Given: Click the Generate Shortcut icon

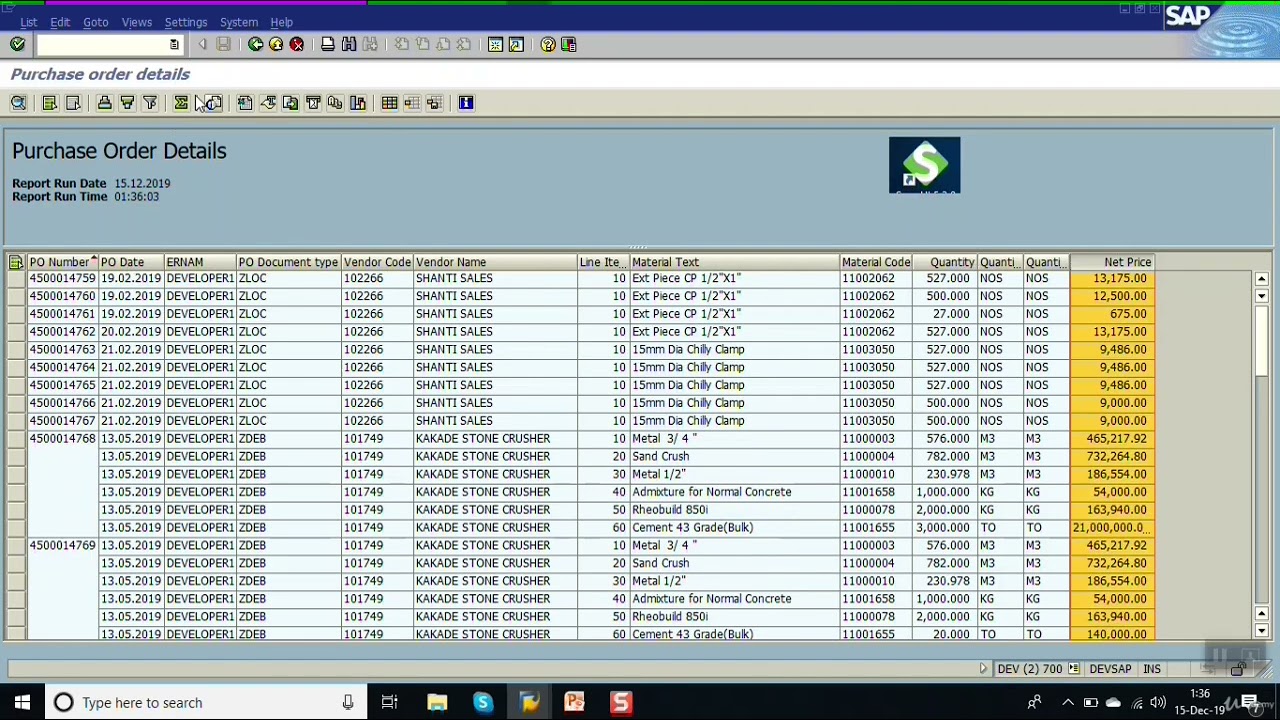Looking at the screenshot, I should (516, 44).
